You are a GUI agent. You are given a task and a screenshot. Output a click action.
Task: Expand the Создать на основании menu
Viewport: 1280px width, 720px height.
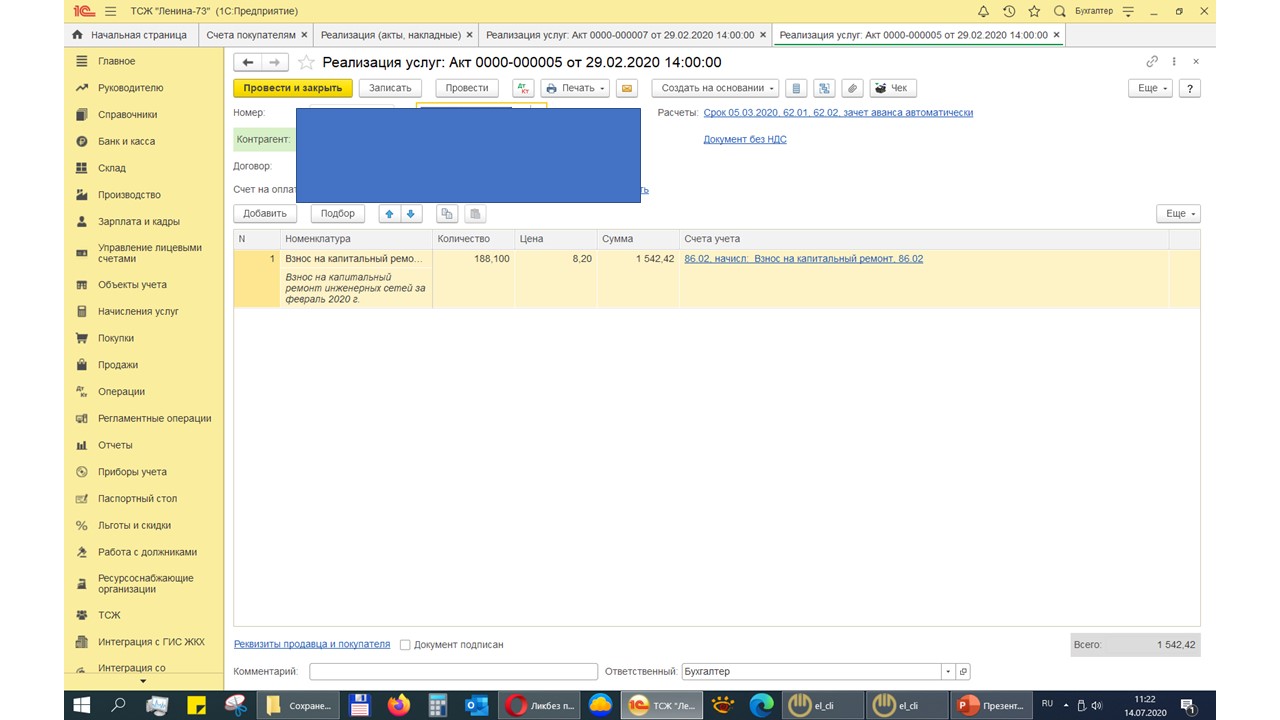(x=714, y=88)
